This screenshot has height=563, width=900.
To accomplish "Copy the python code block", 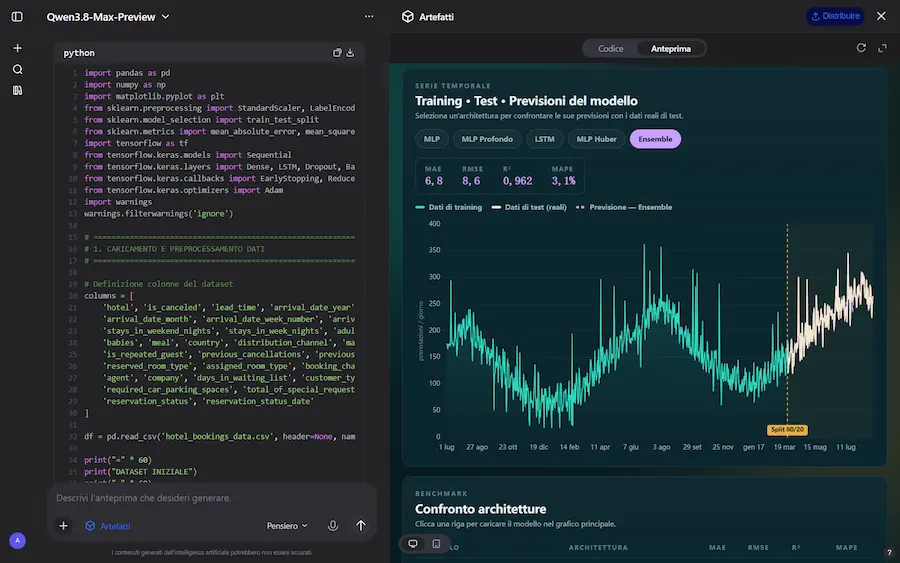I will [337, 53].
